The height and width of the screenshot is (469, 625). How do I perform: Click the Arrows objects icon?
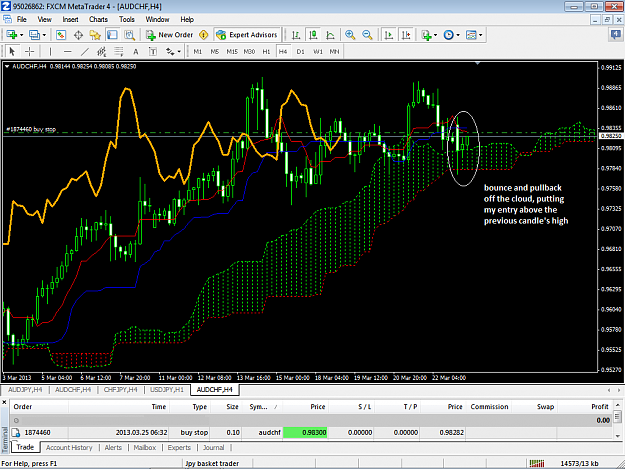(x=170, y=51)
